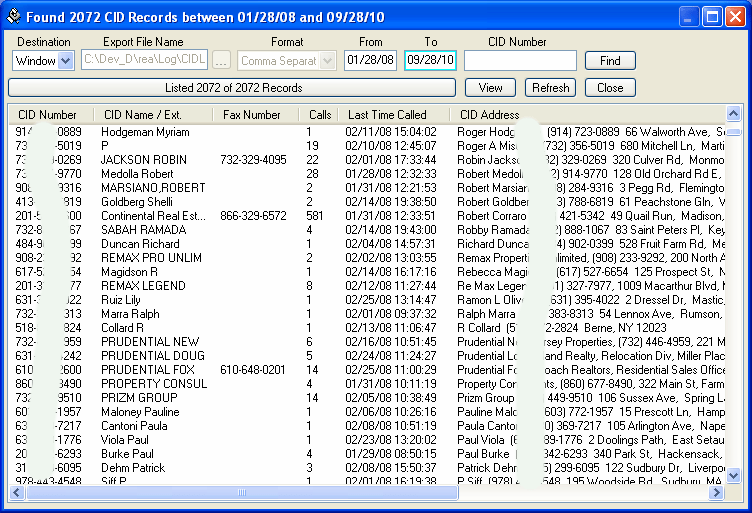
Task: Click the View button
Action: coord(490,88)
